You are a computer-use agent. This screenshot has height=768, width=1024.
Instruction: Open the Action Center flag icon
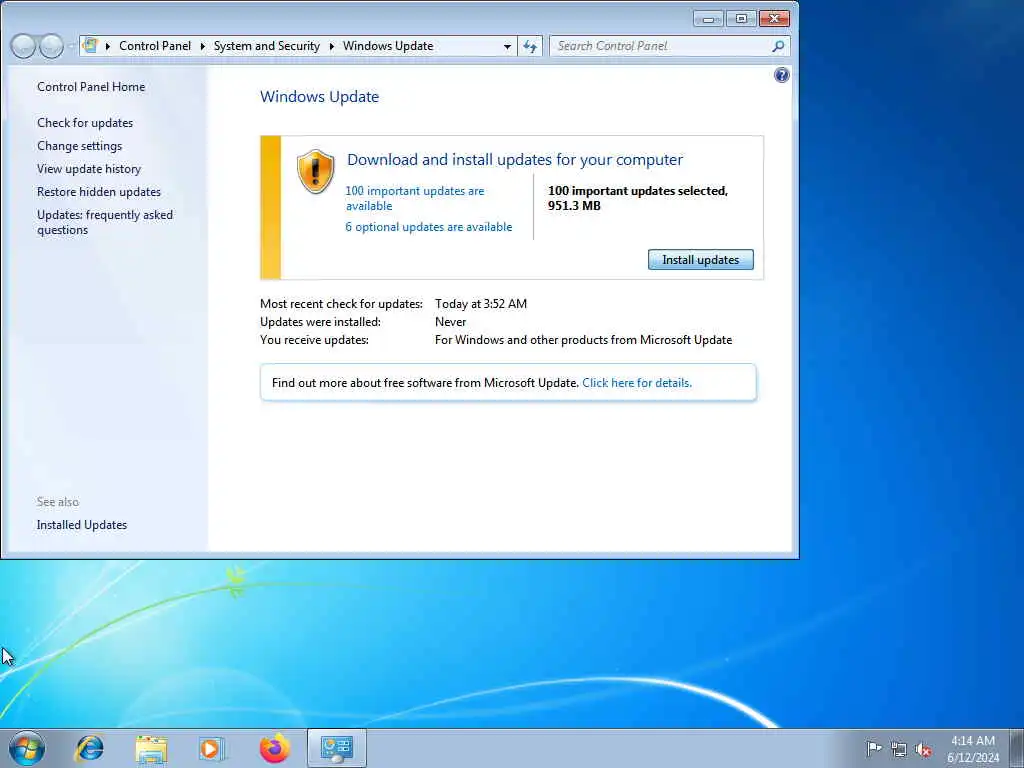(874, 748)
